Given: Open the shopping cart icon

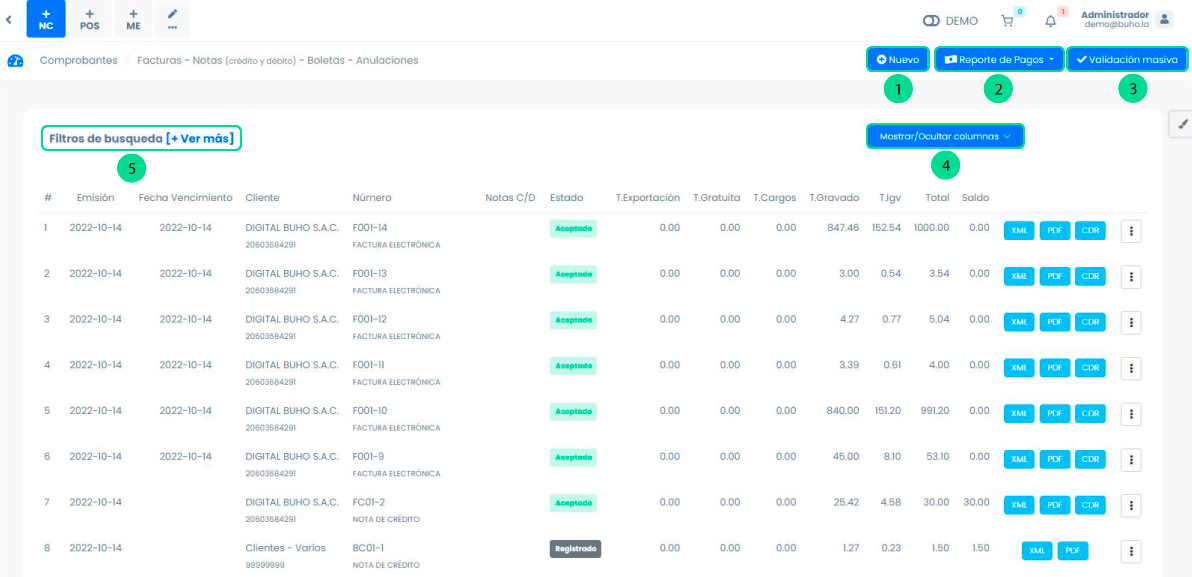Looking at the screenshot, I should click(1006, 20).
